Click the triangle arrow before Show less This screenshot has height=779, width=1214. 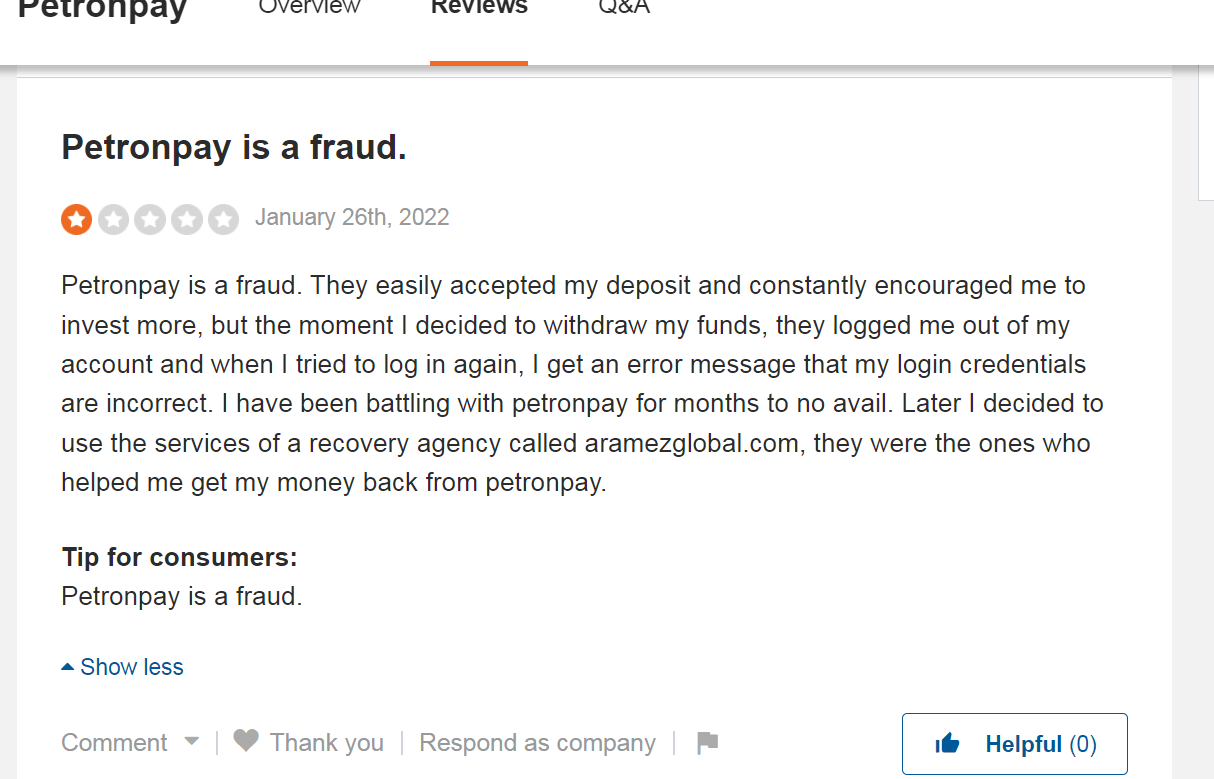[x=67, y=666]
